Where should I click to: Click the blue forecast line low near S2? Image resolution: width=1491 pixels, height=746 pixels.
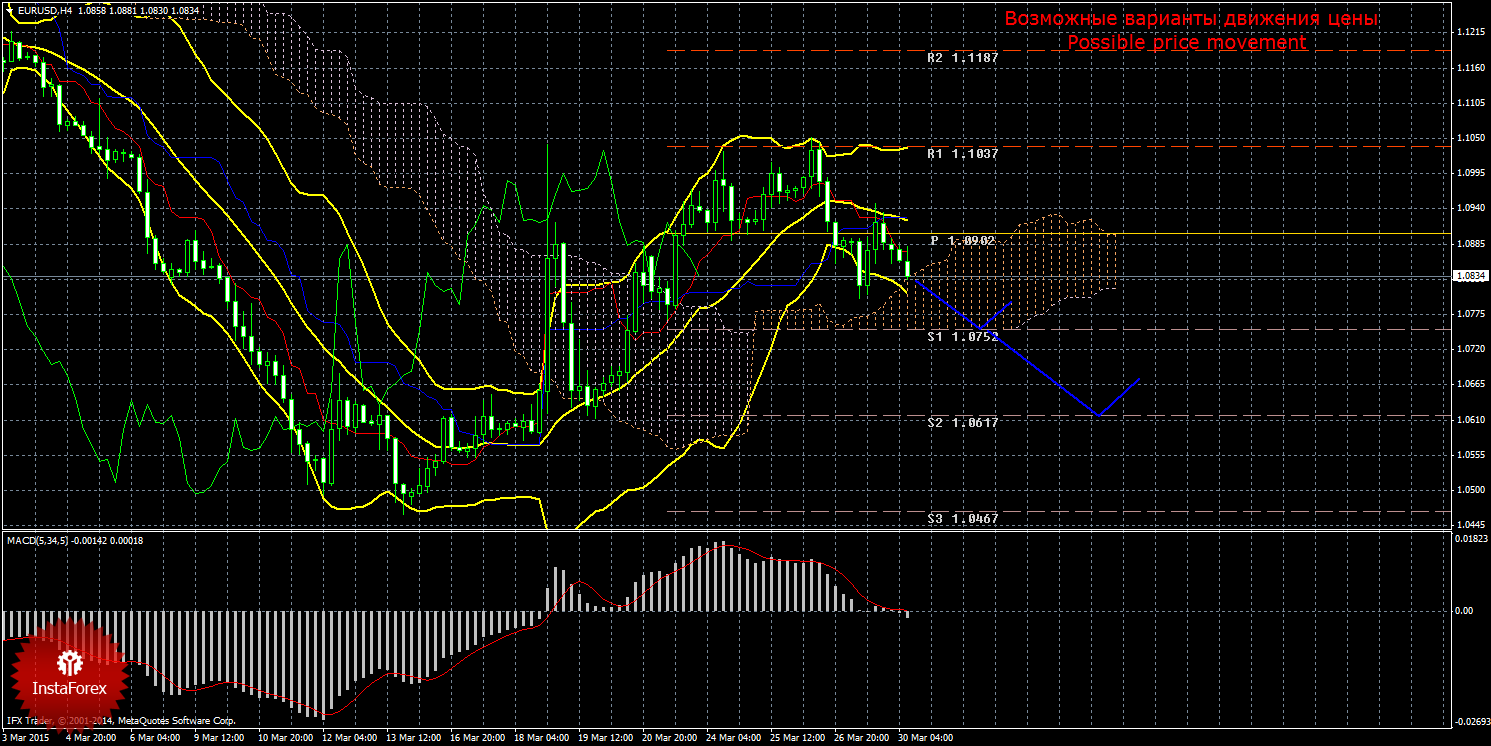[x=1098, y=414]
